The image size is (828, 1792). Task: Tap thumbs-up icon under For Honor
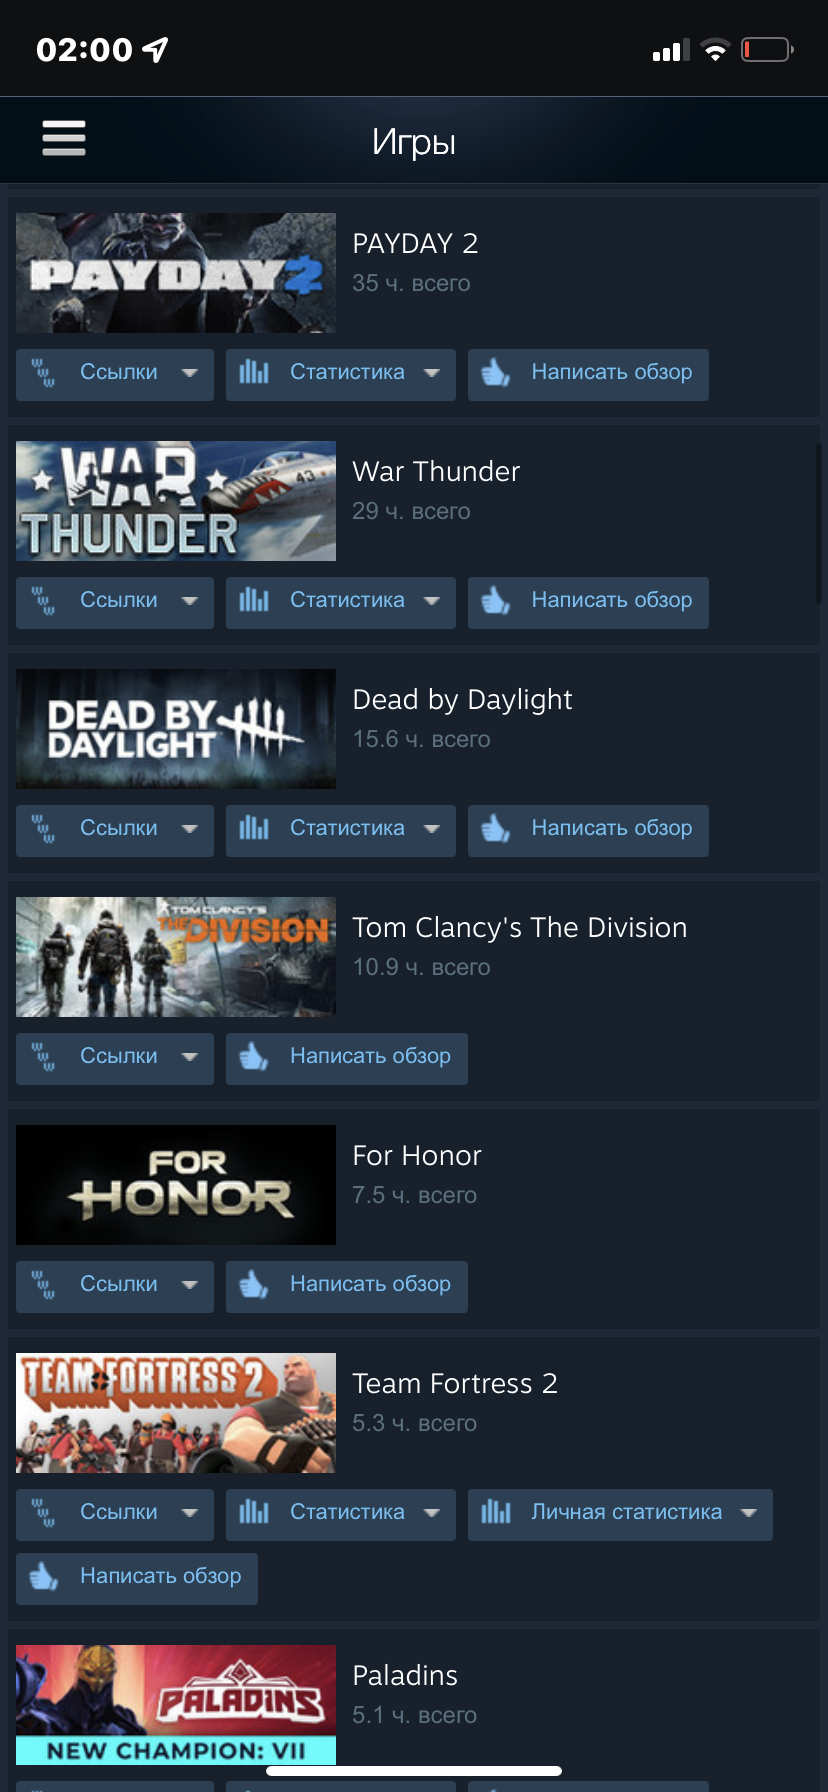tap(254, 1285)
